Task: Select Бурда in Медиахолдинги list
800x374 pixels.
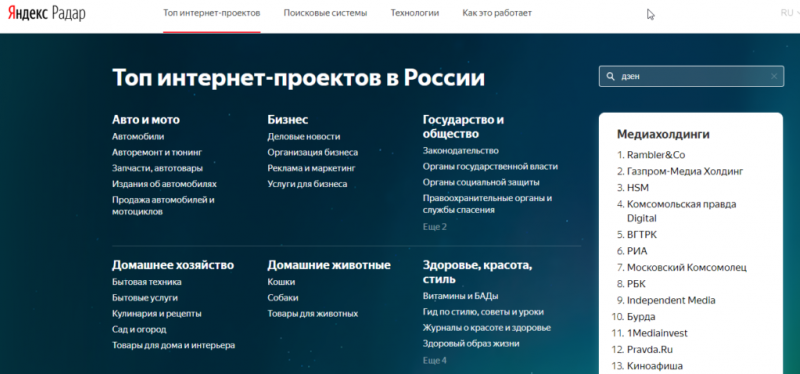Action: coord(641,316)
